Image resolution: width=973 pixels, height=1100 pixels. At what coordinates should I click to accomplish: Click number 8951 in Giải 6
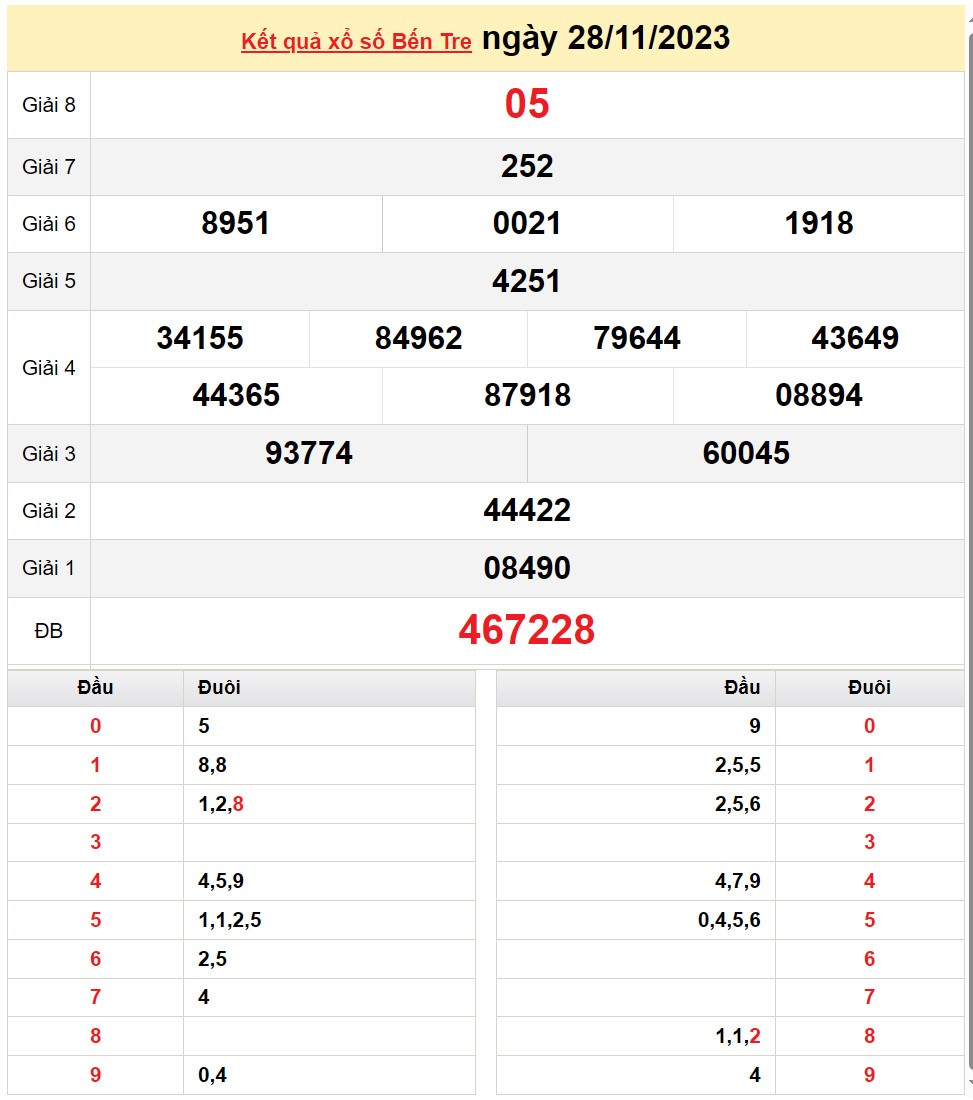(235, 224)
